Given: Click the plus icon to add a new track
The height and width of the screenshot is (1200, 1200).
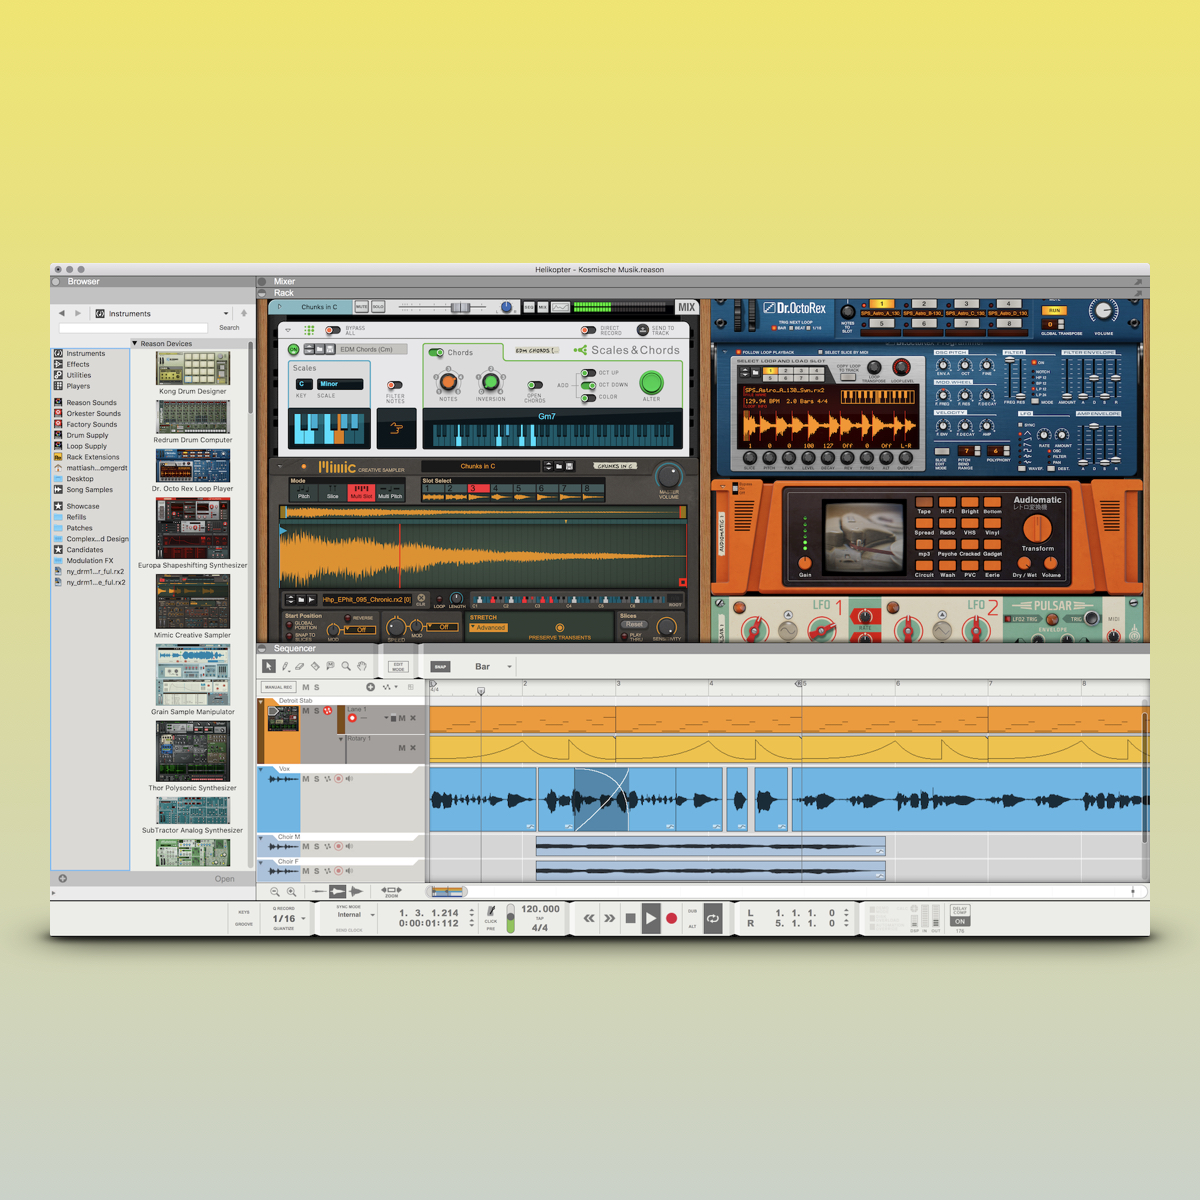Looking at the screenshot, I should 371,687.
